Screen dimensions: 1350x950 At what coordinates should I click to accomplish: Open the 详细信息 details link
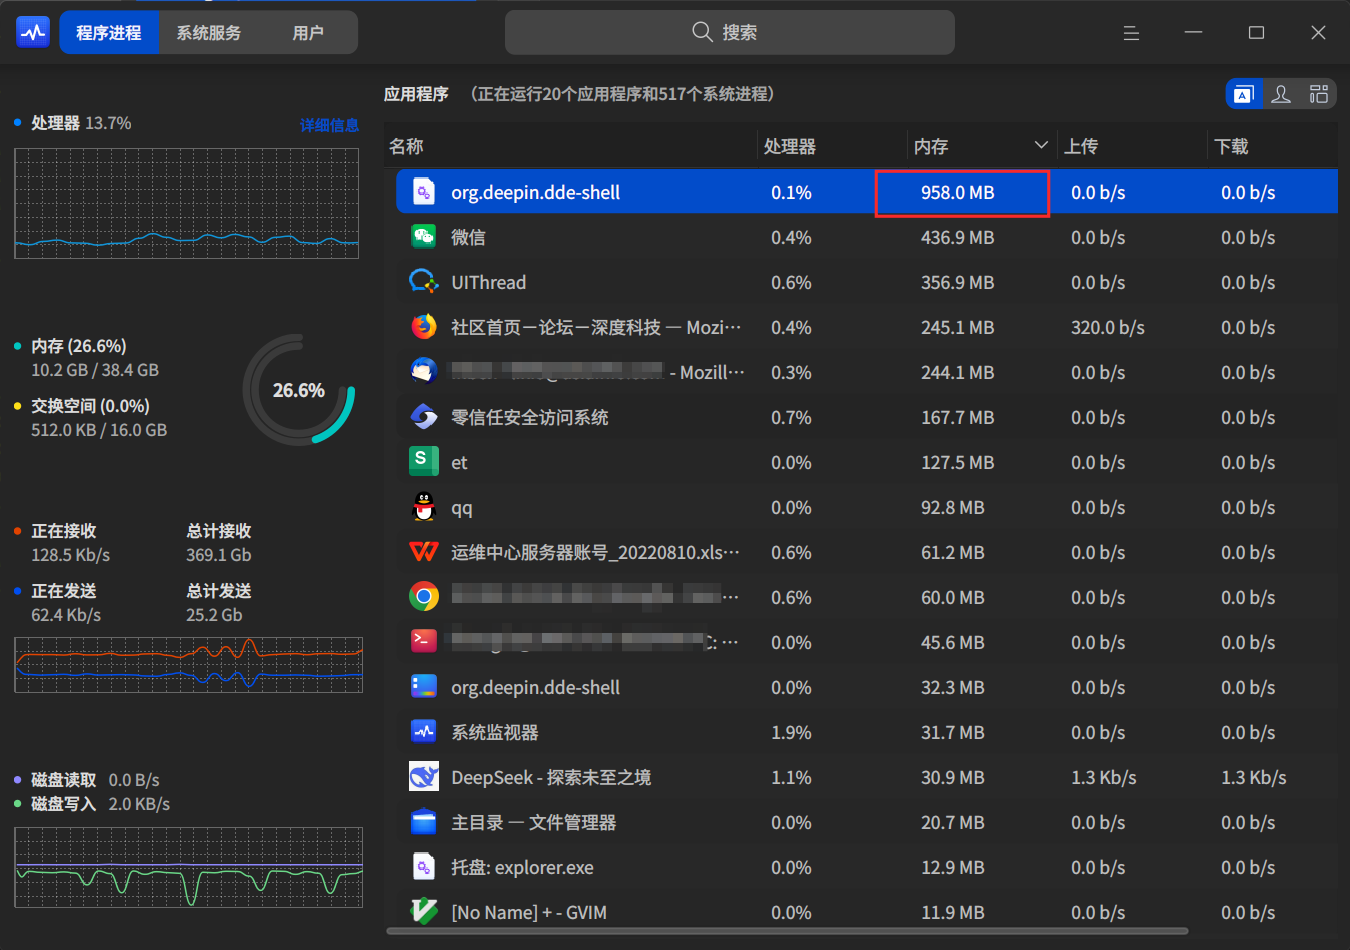[329, 125]
